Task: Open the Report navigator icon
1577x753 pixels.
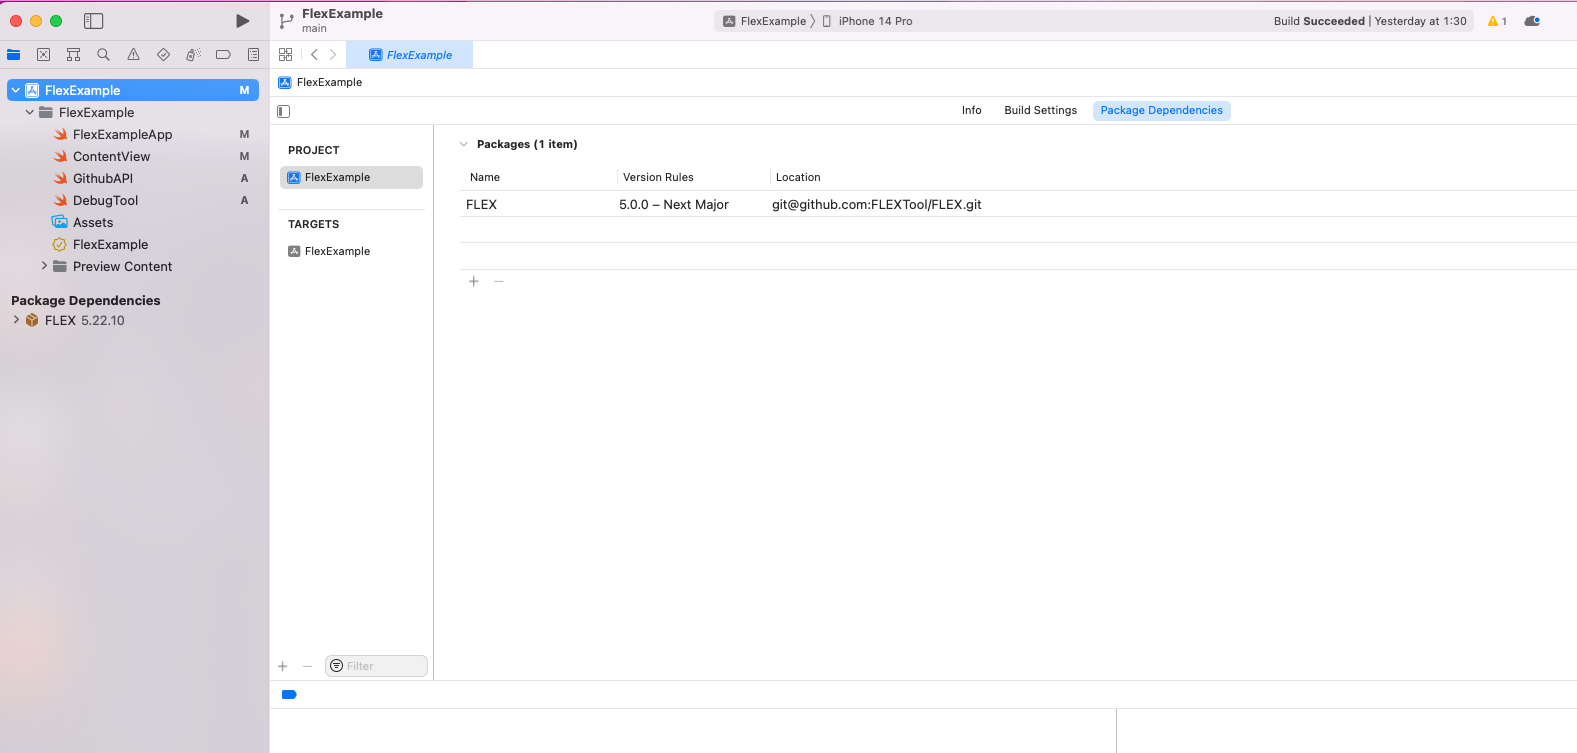Action: coord(253,55)
